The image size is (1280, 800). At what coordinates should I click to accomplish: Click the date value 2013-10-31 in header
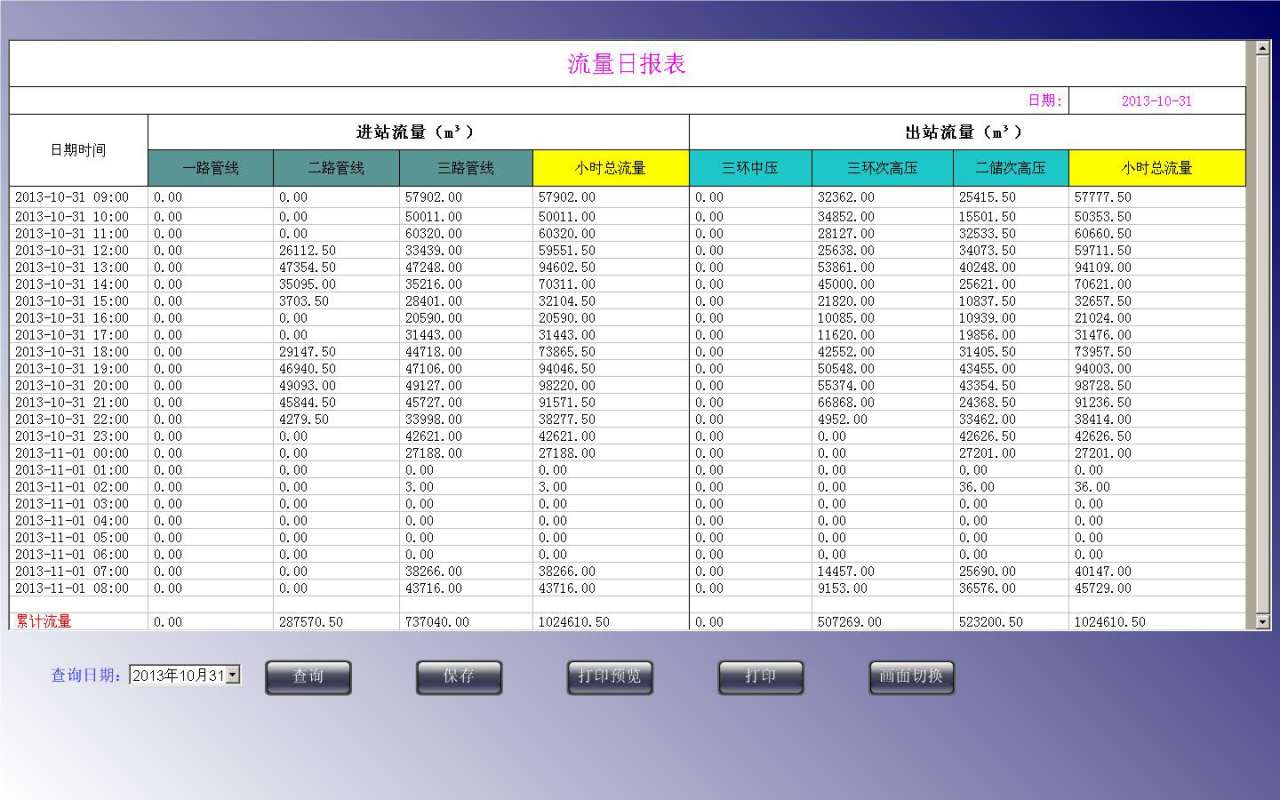coord(1157,101)
